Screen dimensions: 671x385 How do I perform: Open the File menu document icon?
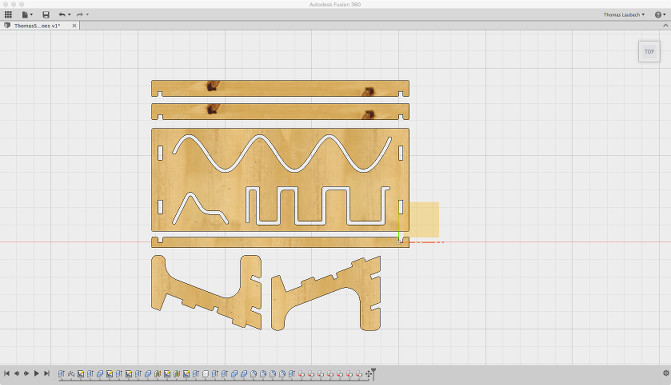pyautogui.click(x=25, y=15)
